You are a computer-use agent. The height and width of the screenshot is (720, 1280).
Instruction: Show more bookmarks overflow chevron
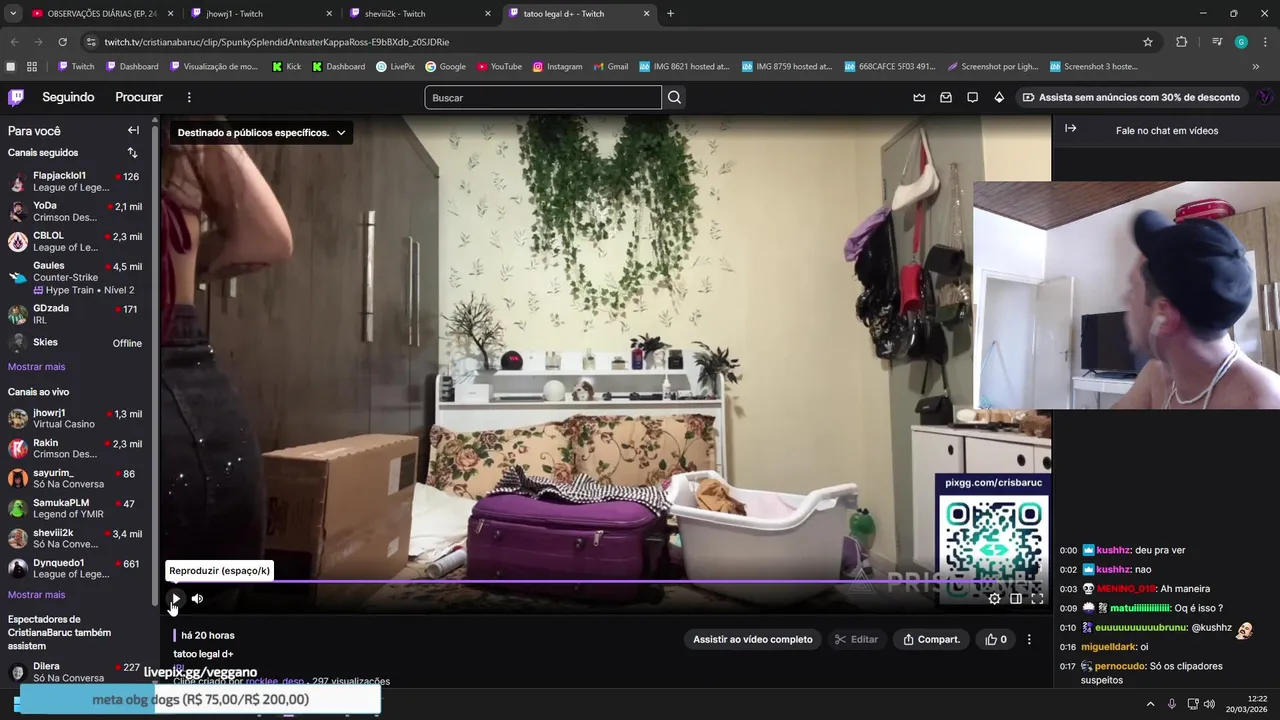[x=1256, y=67]
